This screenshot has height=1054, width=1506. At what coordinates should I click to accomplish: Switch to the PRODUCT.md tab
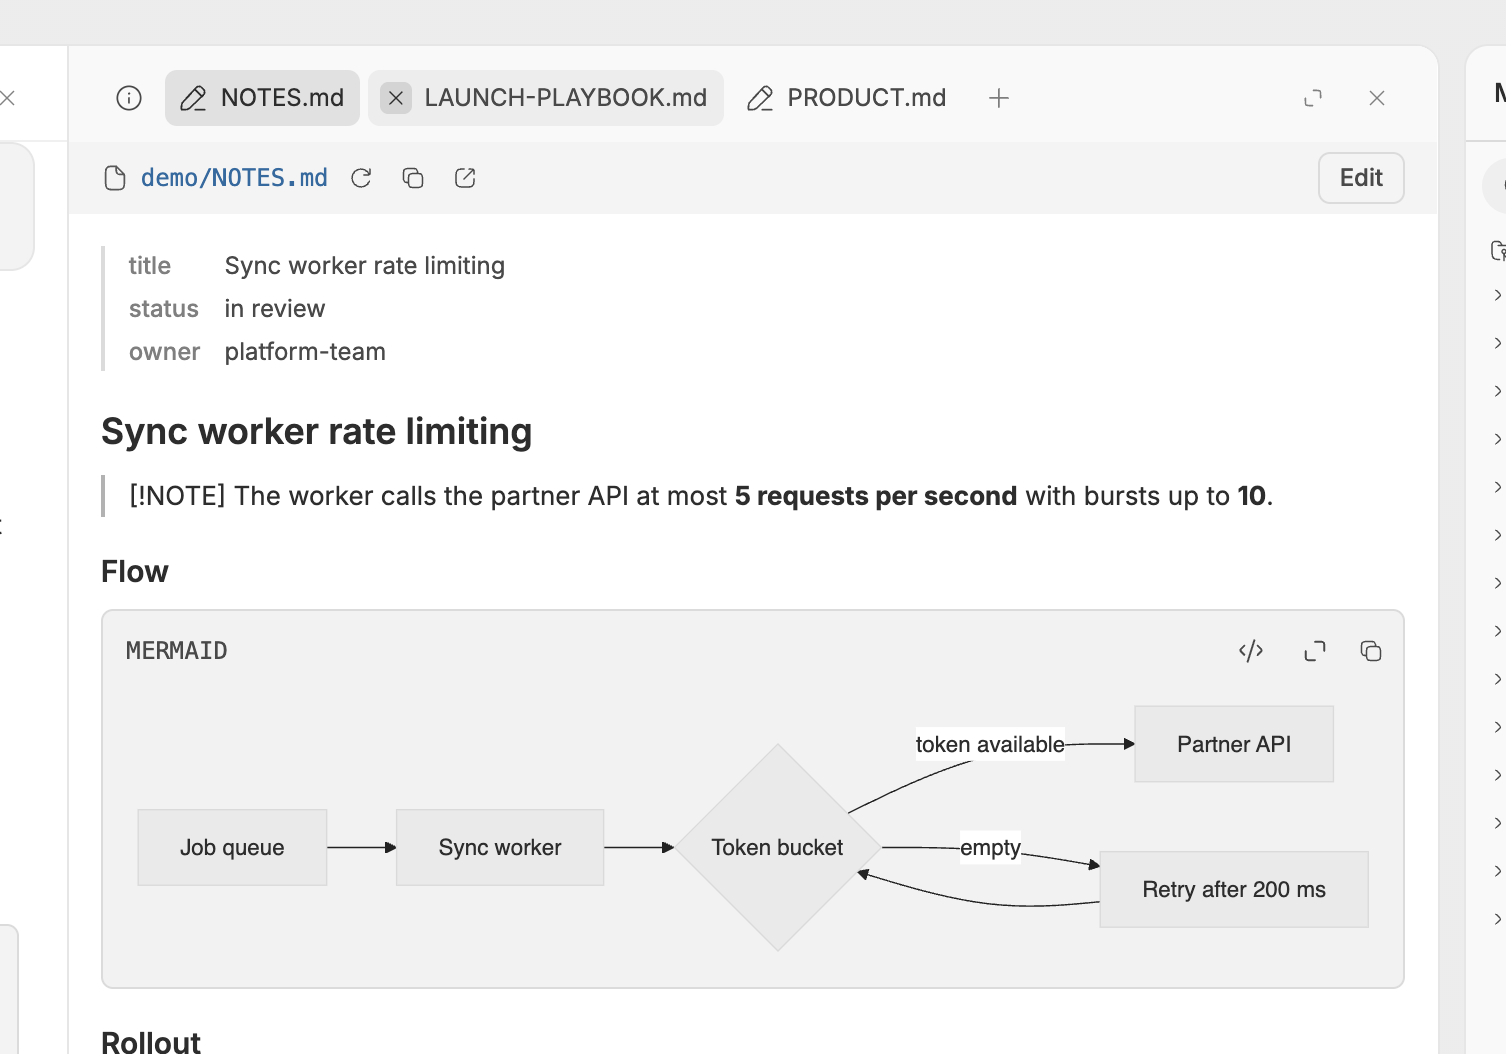(847, 98)
